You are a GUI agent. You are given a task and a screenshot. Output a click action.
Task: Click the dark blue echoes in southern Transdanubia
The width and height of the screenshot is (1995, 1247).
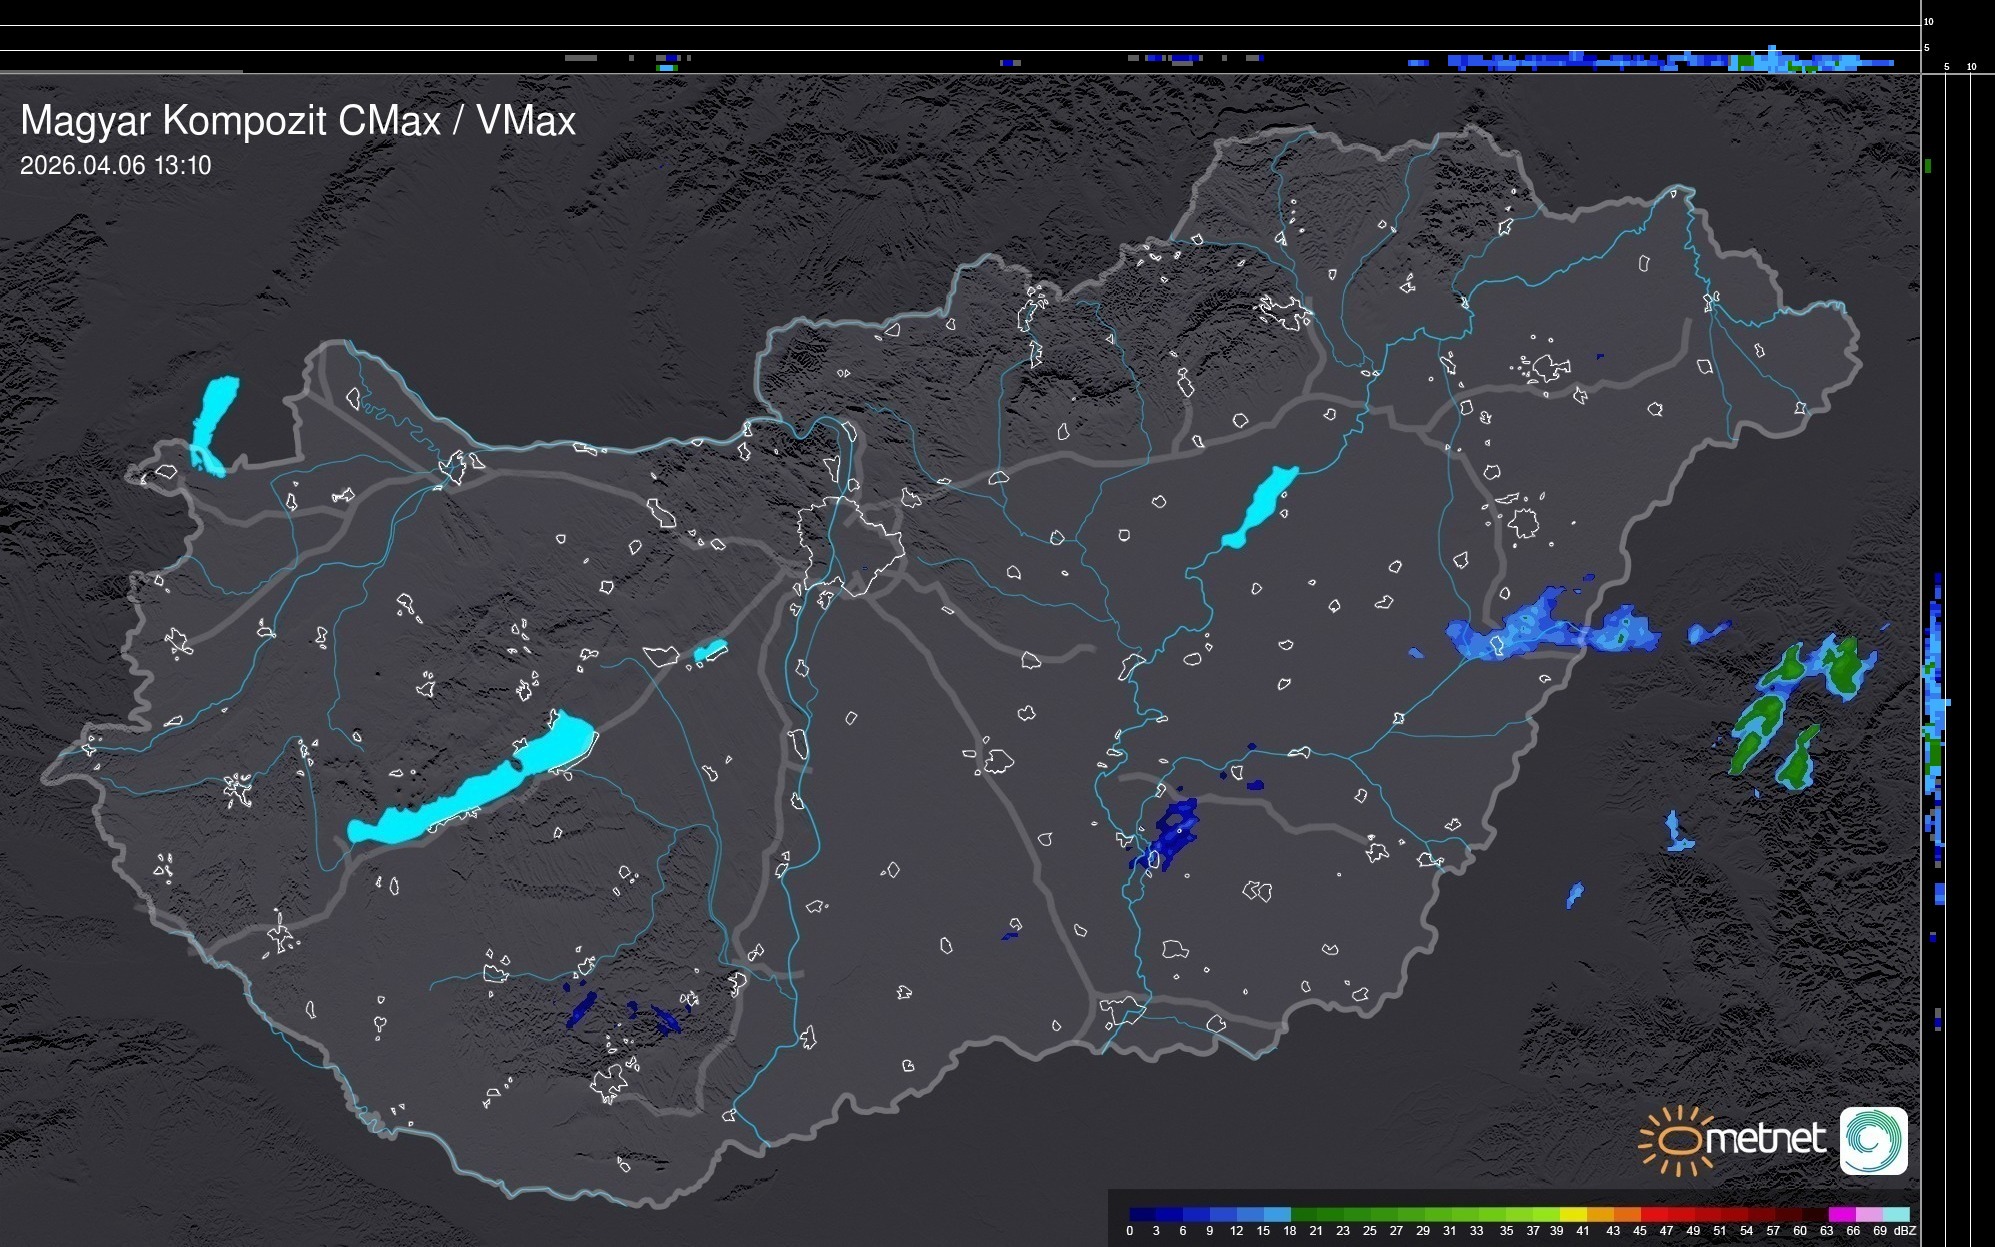click(580, 1010)
